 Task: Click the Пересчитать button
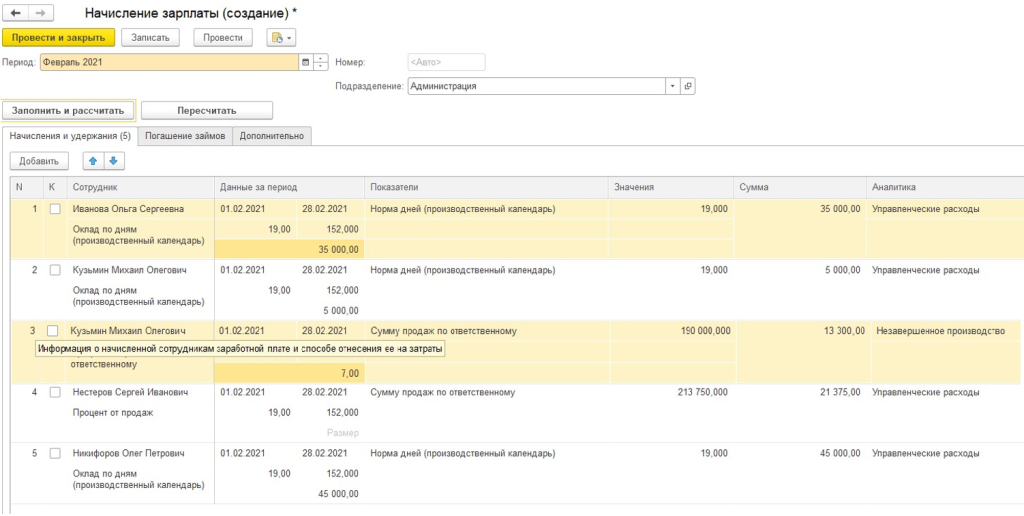206,110
